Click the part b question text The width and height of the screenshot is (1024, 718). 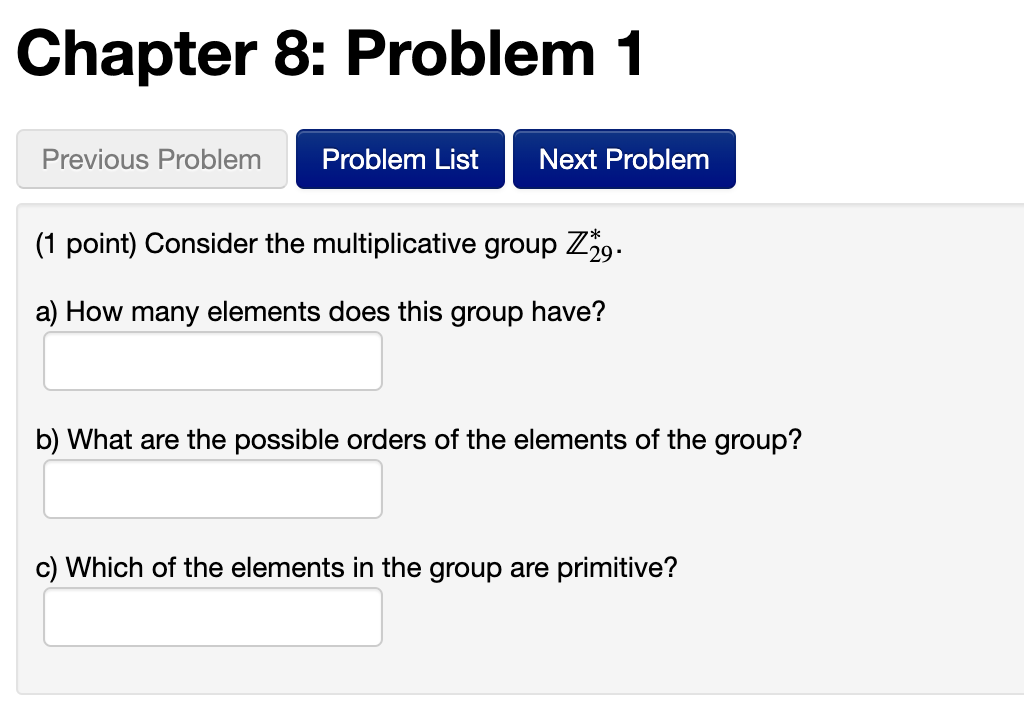420,439
